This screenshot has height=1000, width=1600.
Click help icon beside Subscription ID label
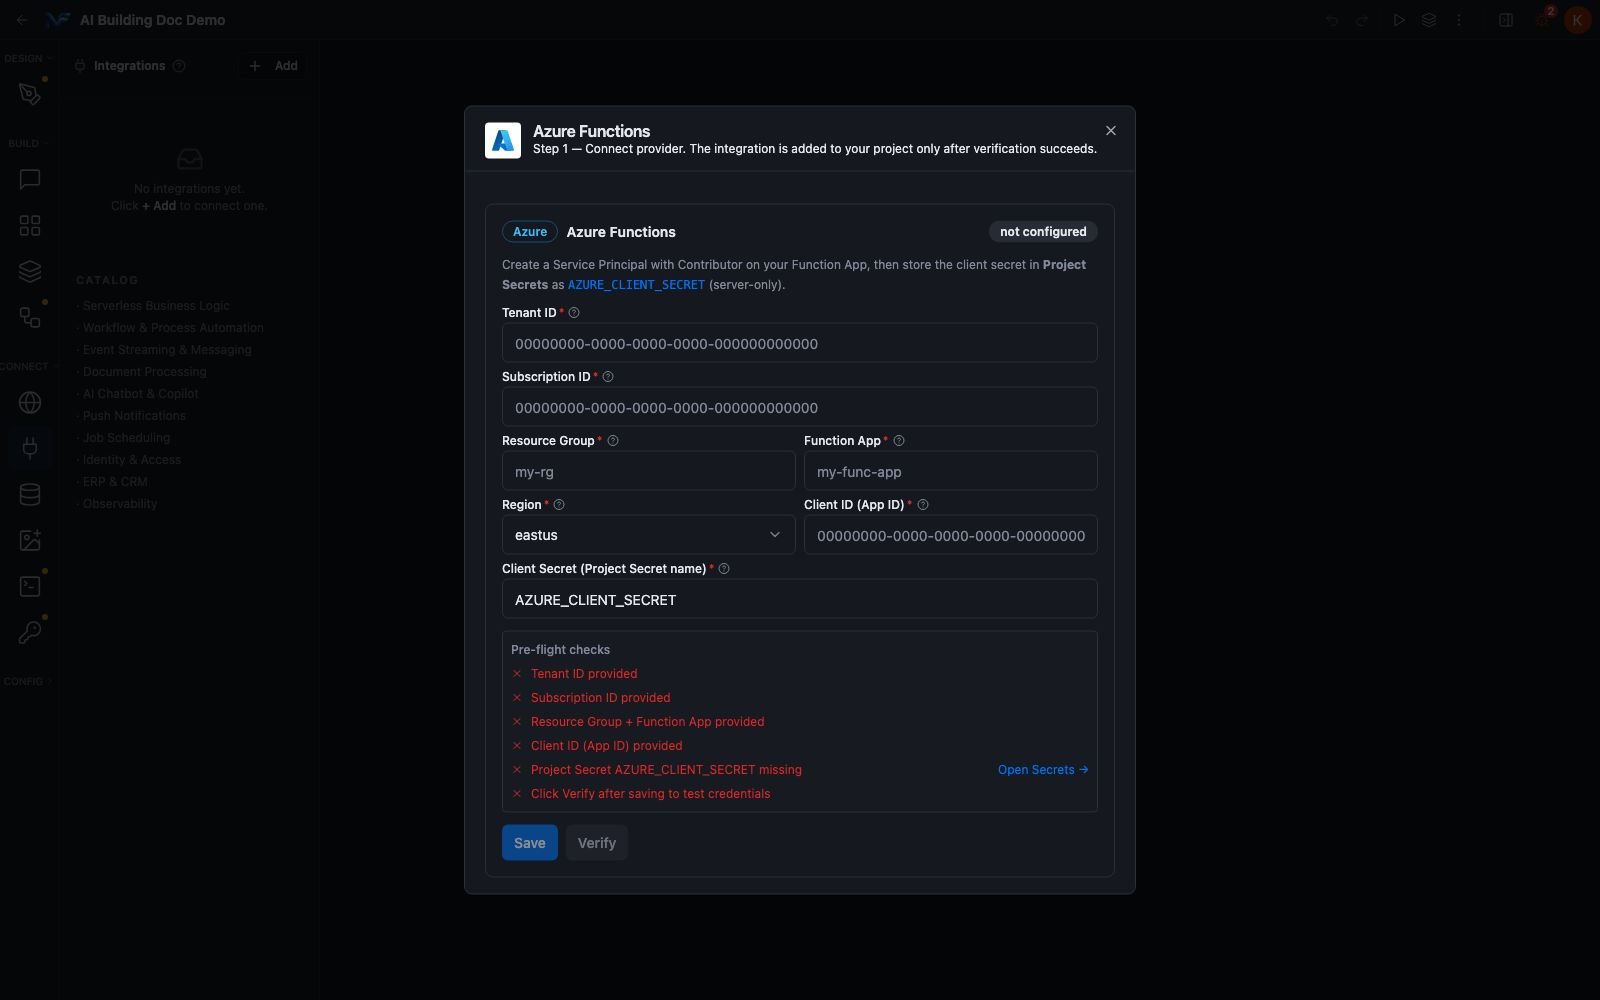(608, 377)
